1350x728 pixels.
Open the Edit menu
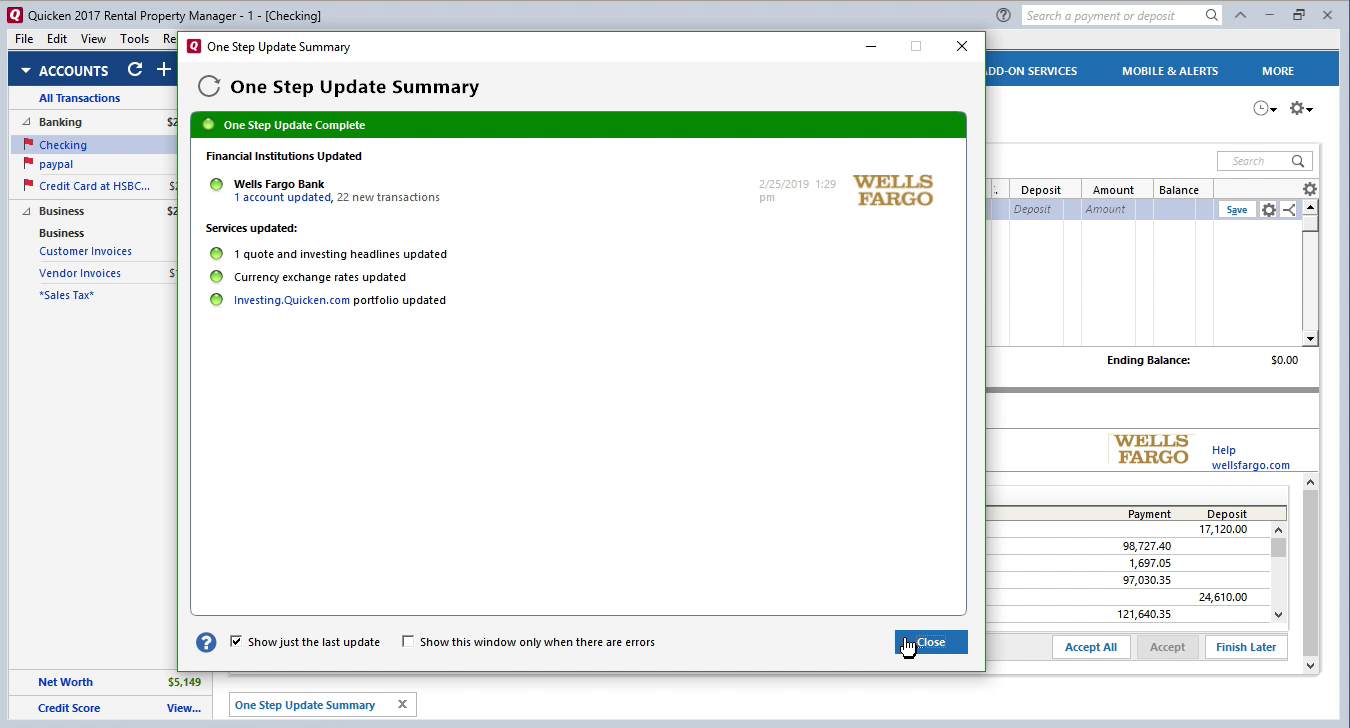pyautogui.click(x=57, y=39)
